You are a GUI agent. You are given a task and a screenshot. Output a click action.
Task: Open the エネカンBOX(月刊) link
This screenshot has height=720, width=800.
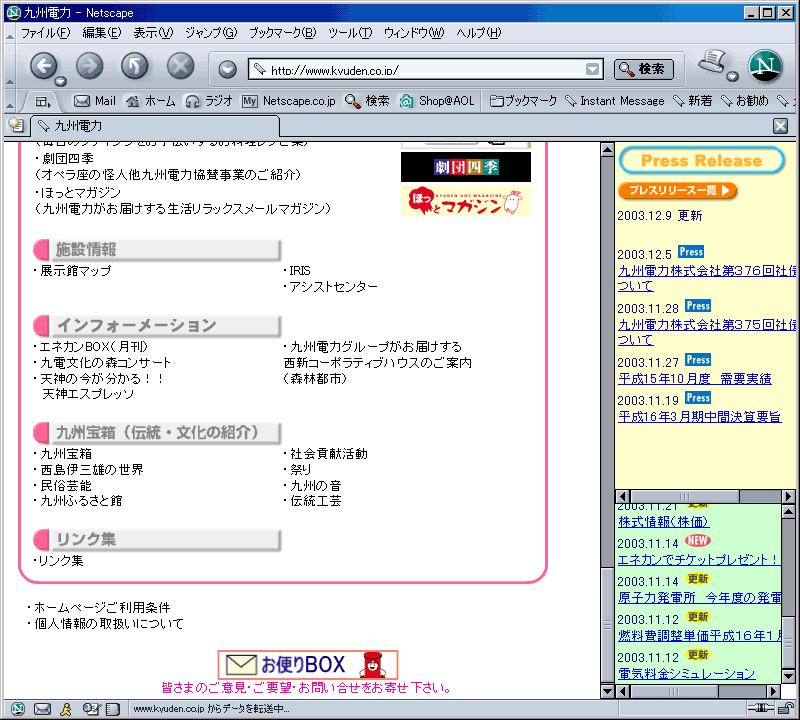pos(94,347)
